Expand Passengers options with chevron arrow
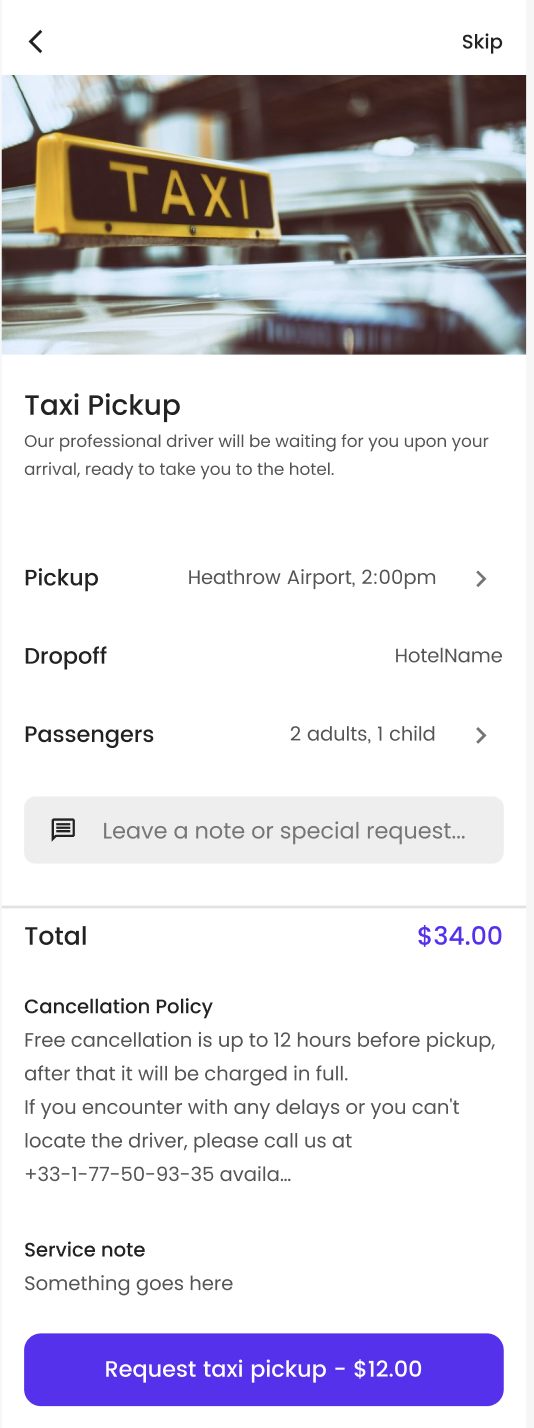534x1428 pixels. click(x=481, y=735)
